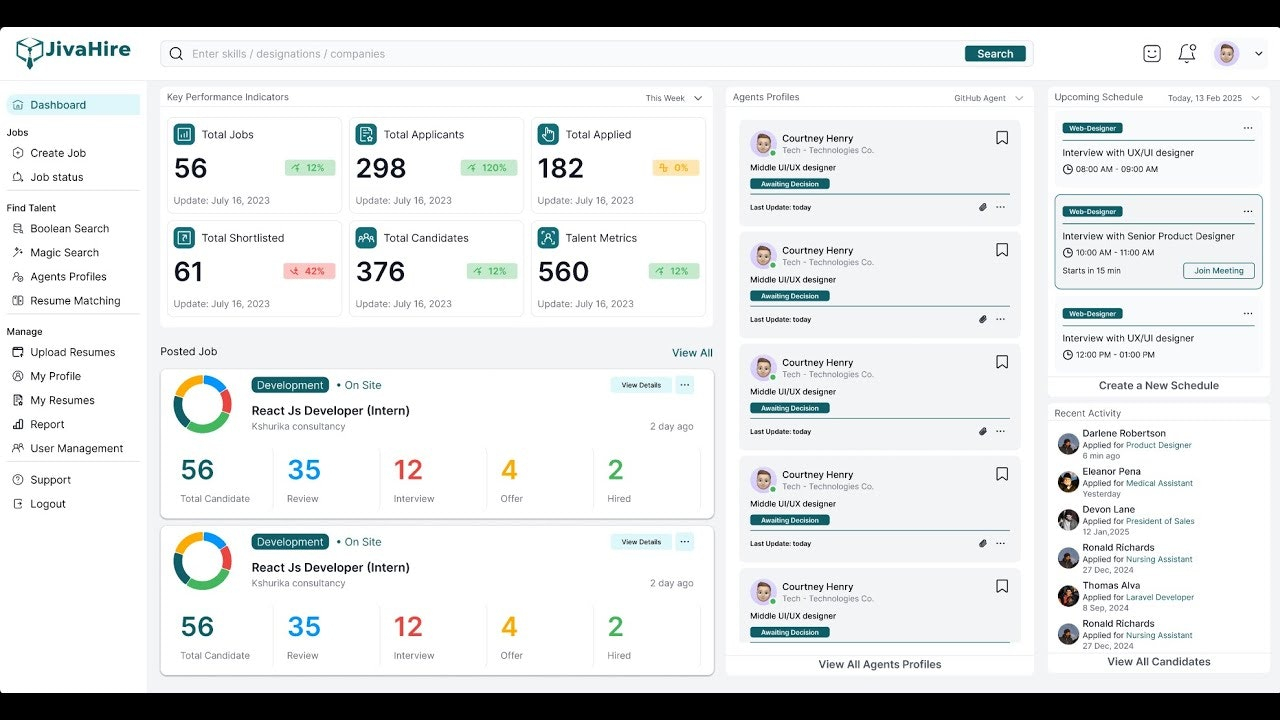This screenshot has width=1280, height=720.
Task: Toggle bookmark on second Courtney Henry card
Action: [1002, 250]
